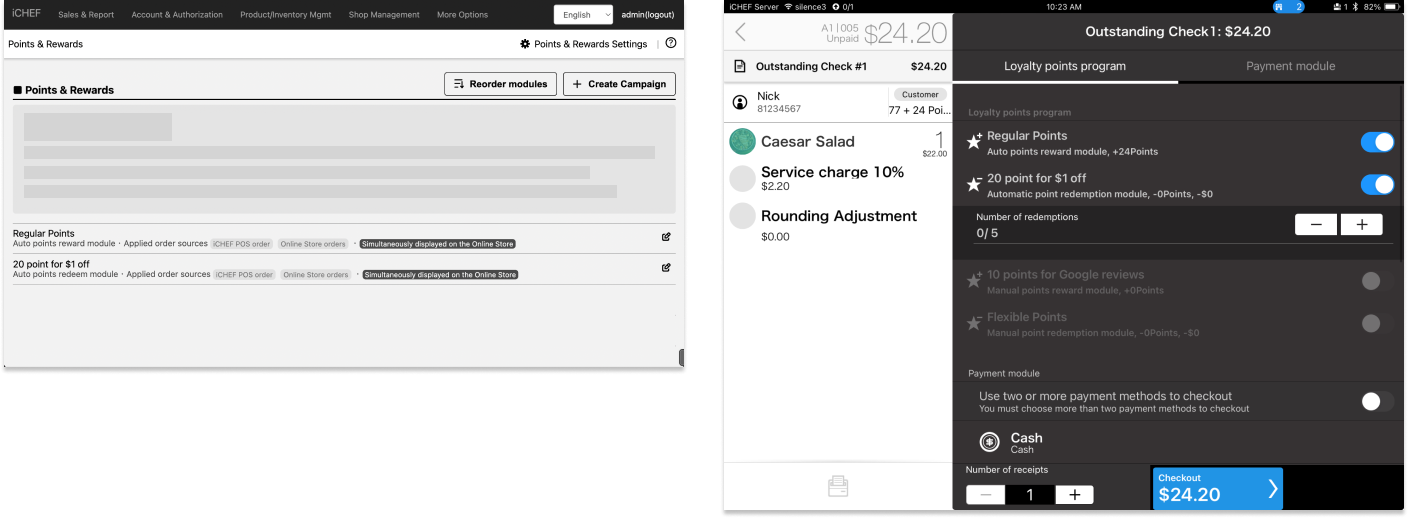This screenshot has width=1408, height=518.
Task: Tap the printer icon below the order
Action: [x=838, y=486]
